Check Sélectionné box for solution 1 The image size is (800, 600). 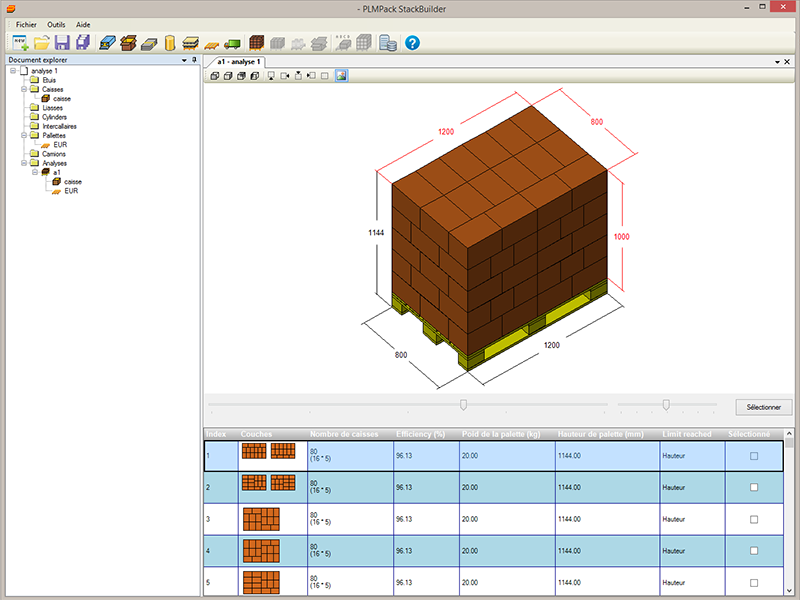click(754, 456)
